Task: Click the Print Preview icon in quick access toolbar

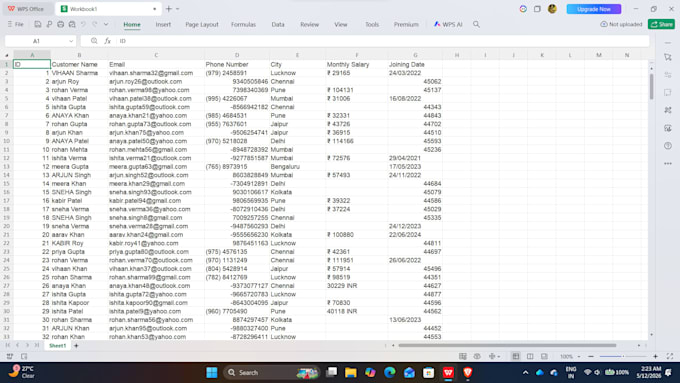Action: [72, 24]
